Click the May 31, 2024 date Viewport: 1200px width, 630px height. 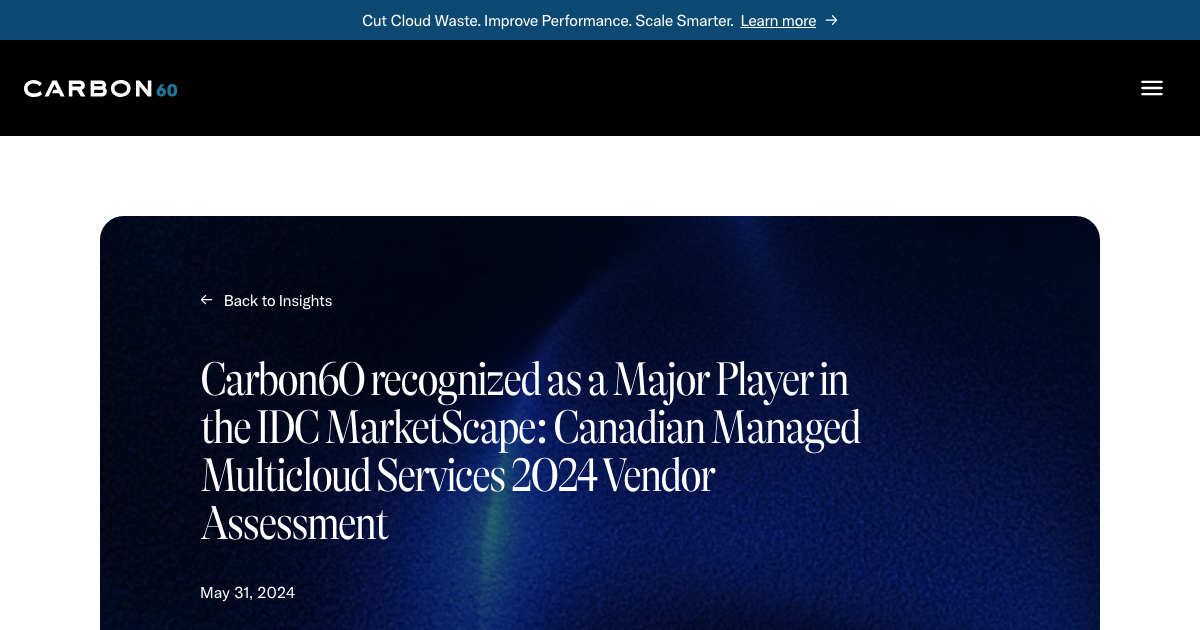pyautogui.click(x=248, y=592)
